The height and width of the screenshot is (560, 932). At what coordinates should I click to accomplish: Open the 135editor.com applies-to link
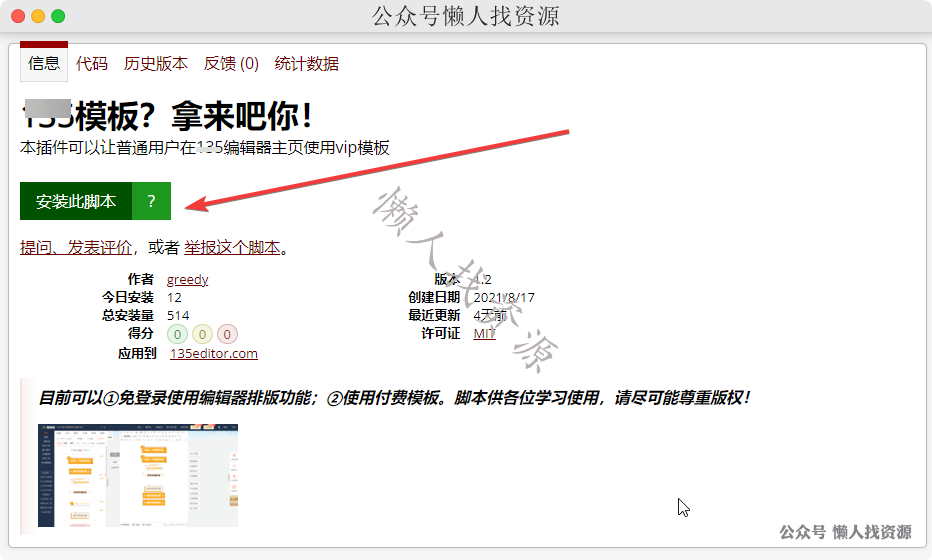214,353
